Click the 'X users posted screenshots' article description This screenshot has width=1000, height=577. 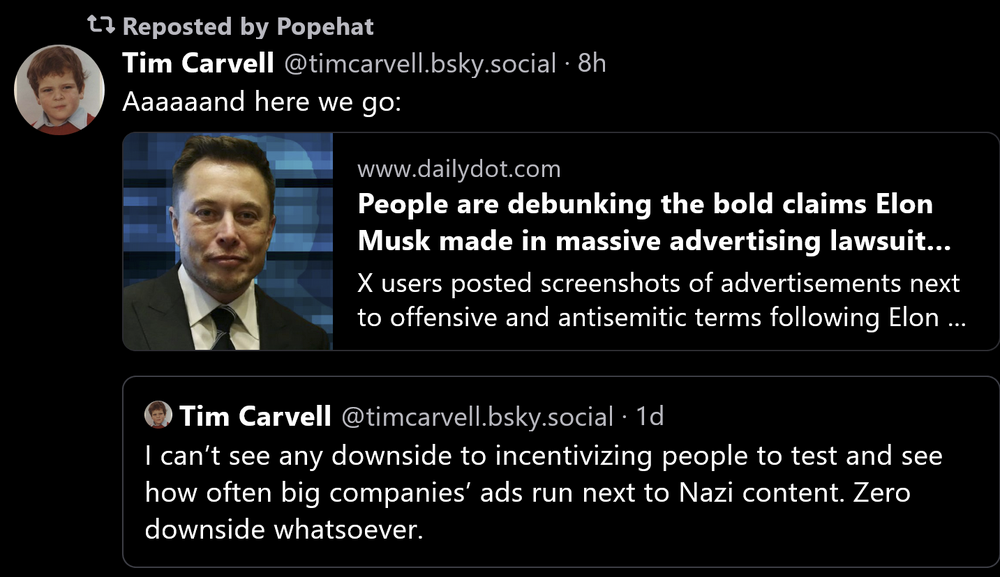click(658, 283)
